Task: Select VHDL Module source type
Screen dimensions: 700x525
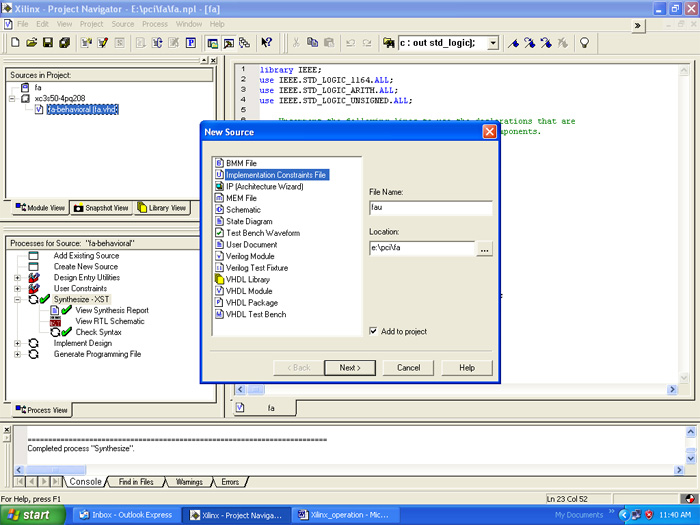Action: [x=249, y=291]
